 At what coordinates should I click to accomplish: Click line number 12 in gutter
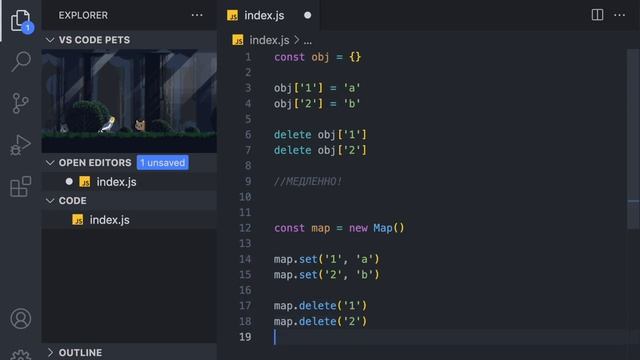pos(245,228)
